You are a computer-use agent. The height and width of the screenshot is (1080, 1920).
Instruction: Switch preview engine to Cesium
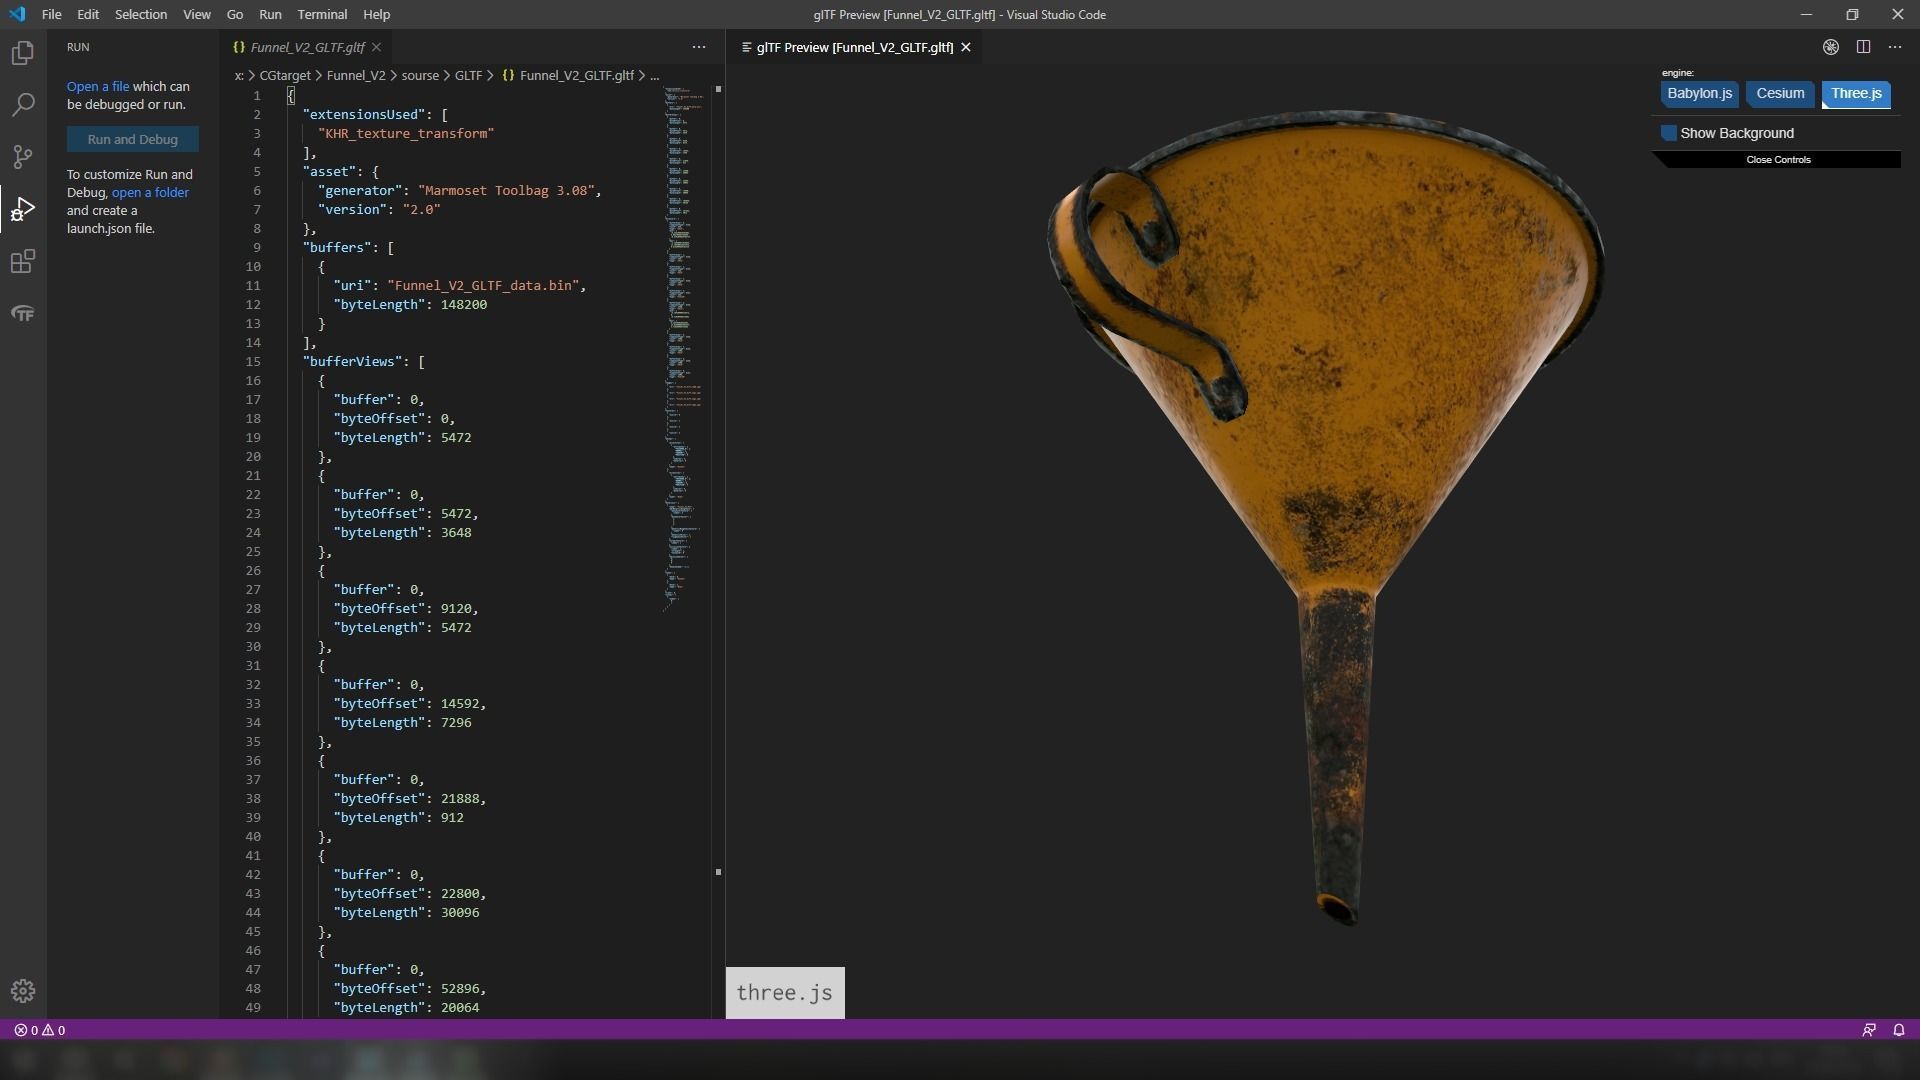point(1780,94)
